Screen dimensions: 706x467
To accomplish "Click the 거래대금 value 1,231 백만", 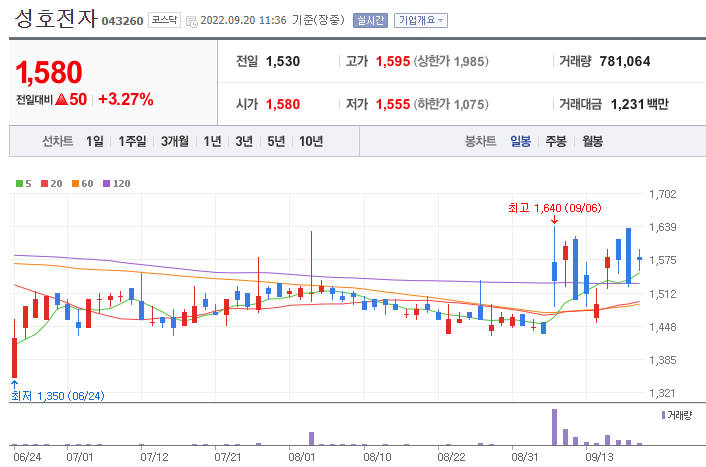I will point(639,104).
